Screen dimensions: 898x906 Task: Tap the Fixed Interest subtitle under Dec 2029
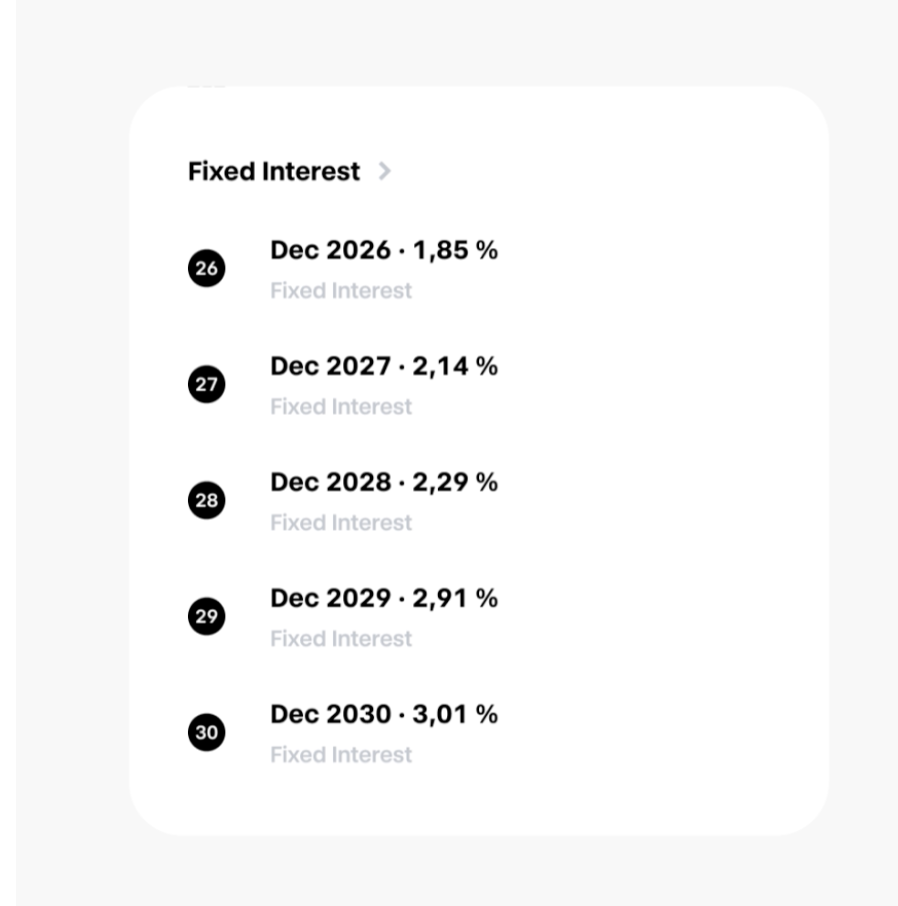[341, 639]
